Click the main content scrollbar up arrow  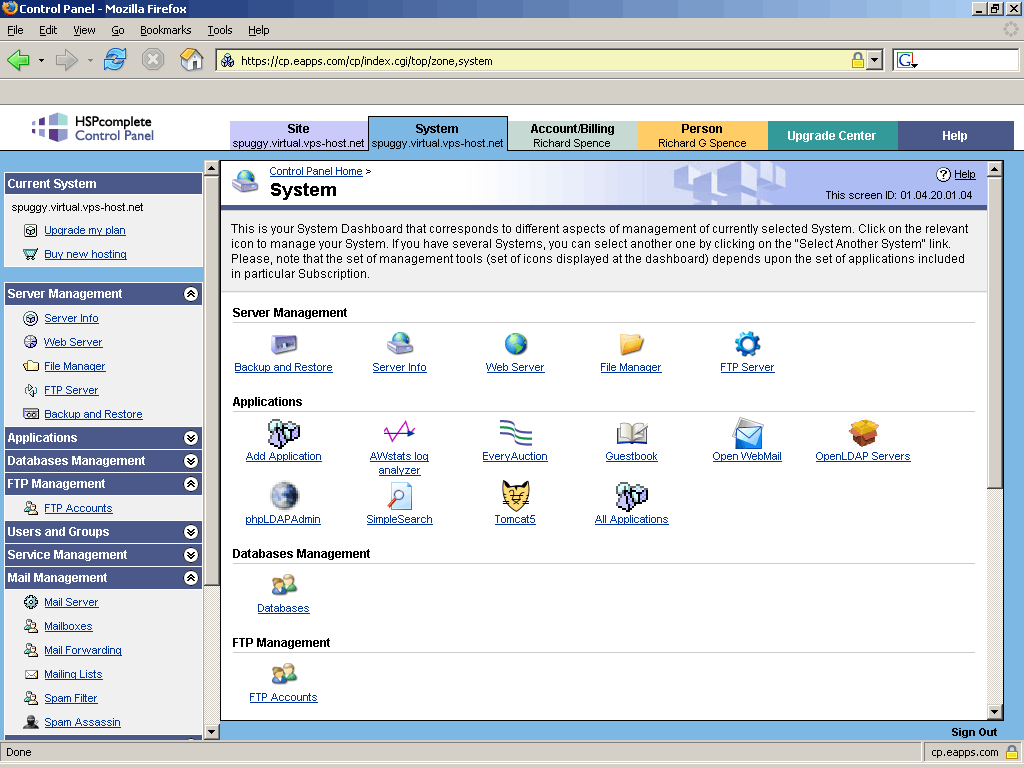(x=995, y=169)
